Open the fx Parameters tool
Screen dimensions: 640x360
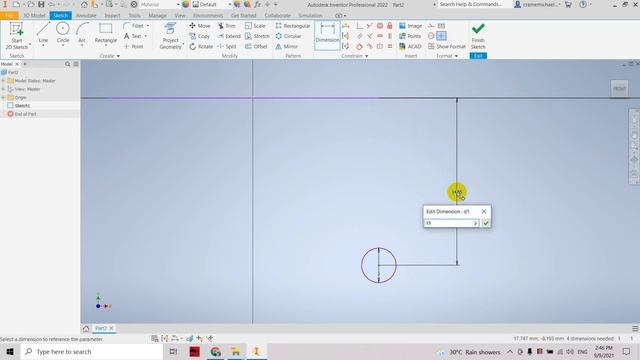click(x=258, y=4)
